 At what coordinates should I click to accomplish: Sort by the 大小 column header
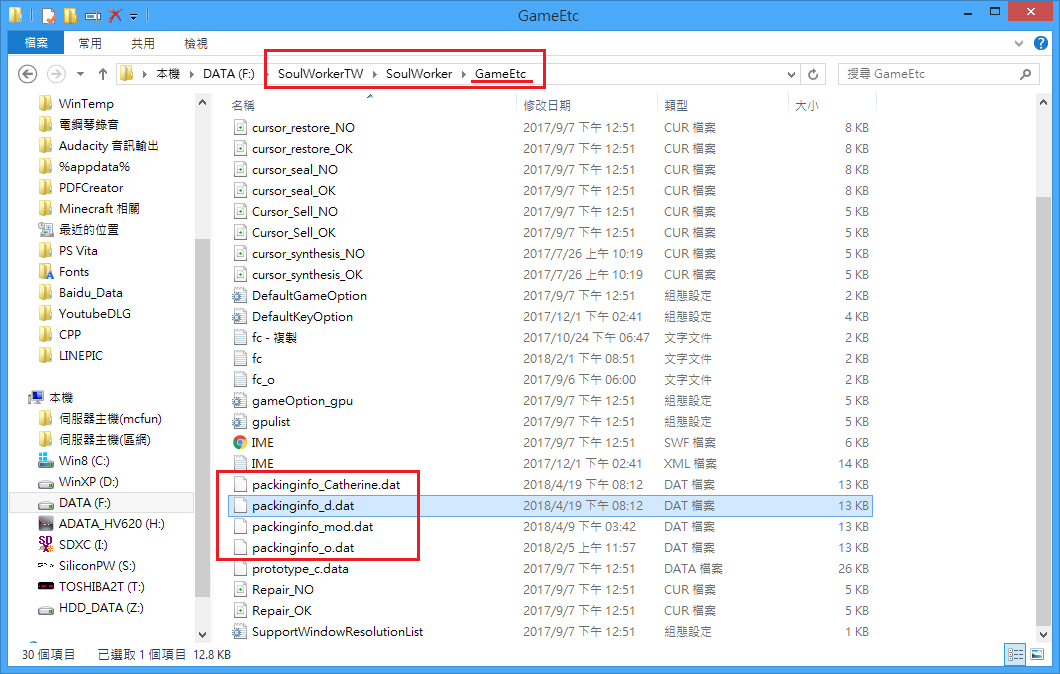click(x=806, y=105)
